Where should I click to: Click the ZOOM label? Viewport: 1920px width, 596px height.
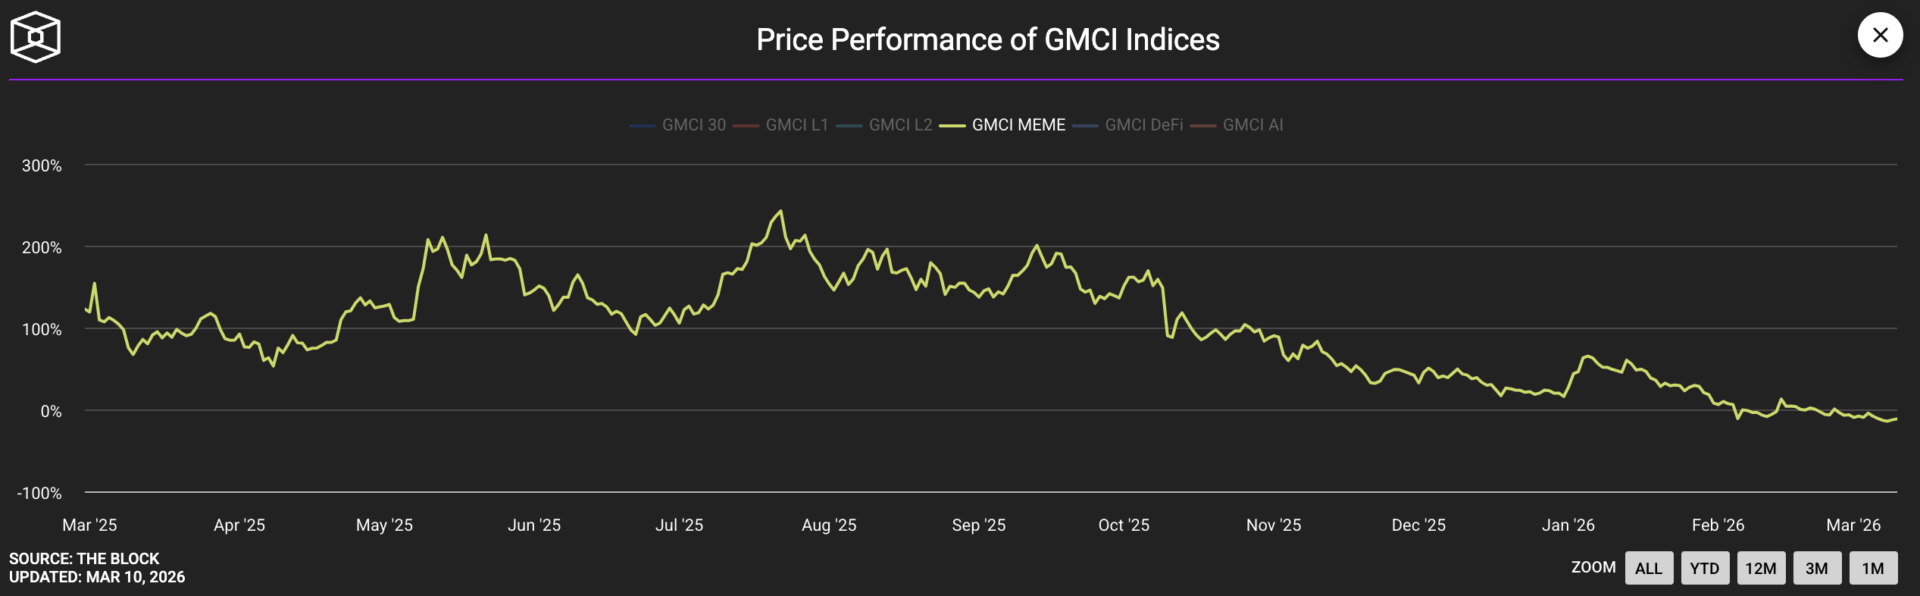pyautogui.click(x=1592, y=567)
